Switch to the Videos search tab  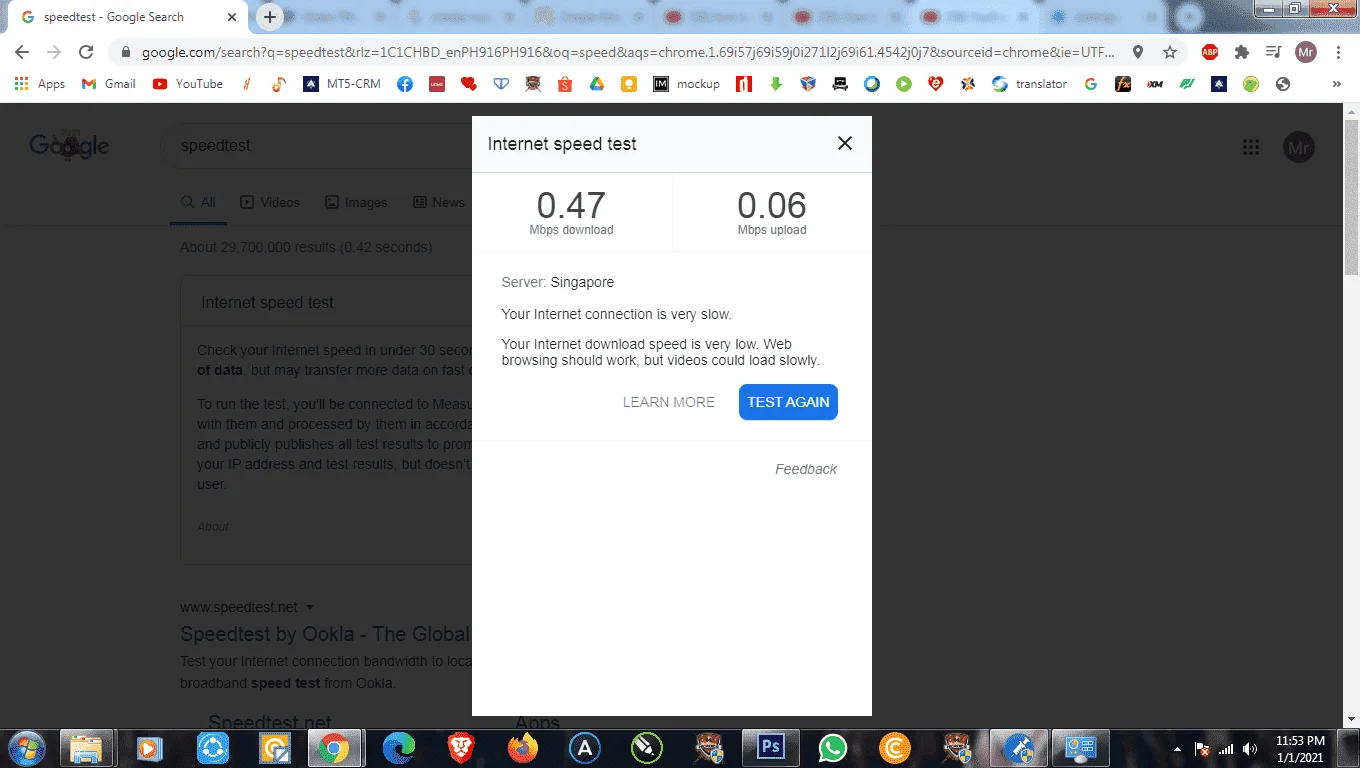tap(270, 202)
